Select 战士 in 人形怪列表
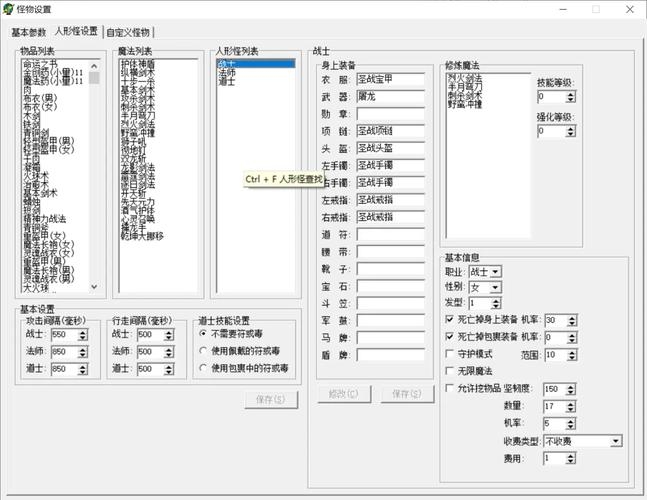The image size is (647, 500). point(256,64)
